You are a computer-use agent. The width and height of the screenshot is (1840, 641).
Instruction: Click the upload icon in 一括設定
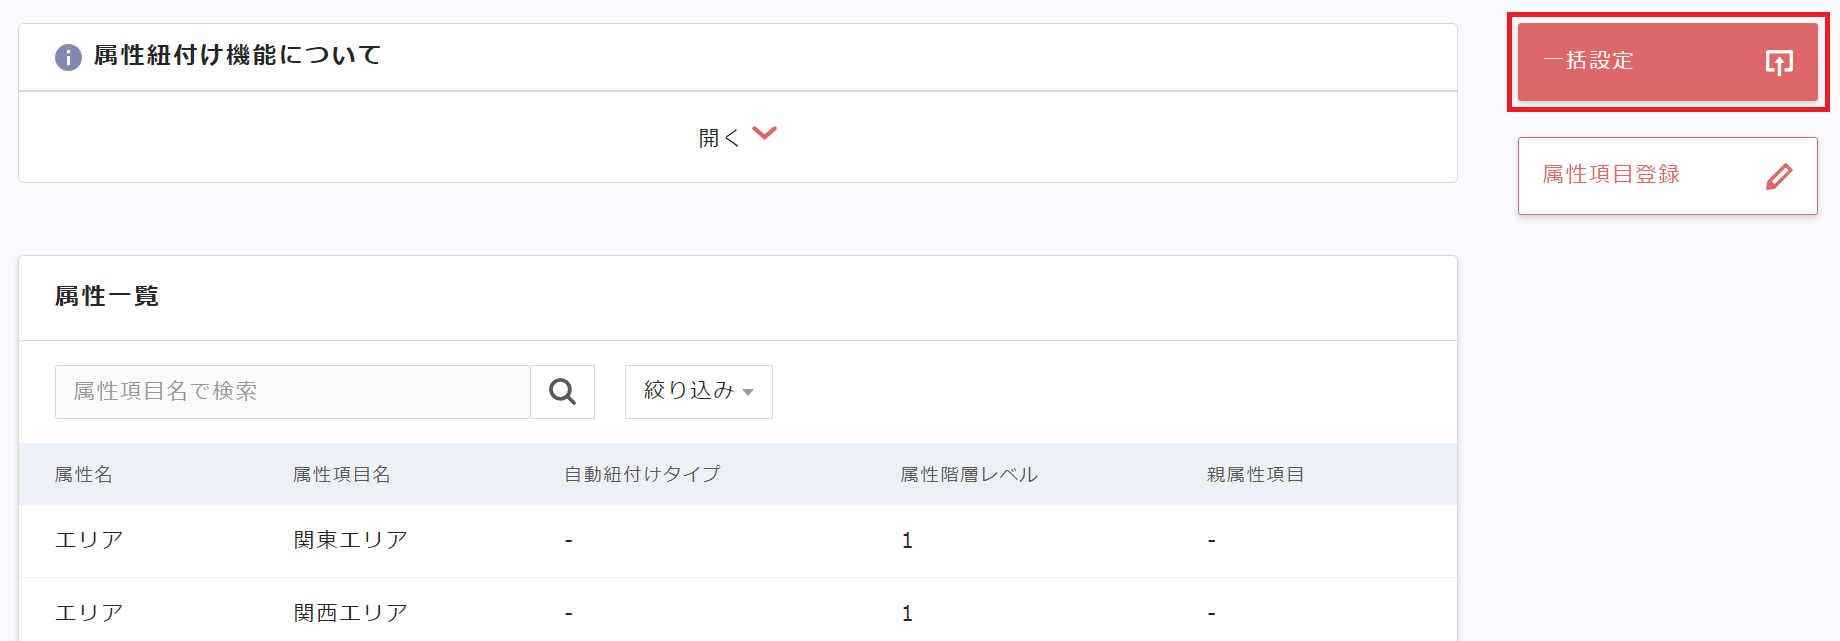pos(1779,63)
